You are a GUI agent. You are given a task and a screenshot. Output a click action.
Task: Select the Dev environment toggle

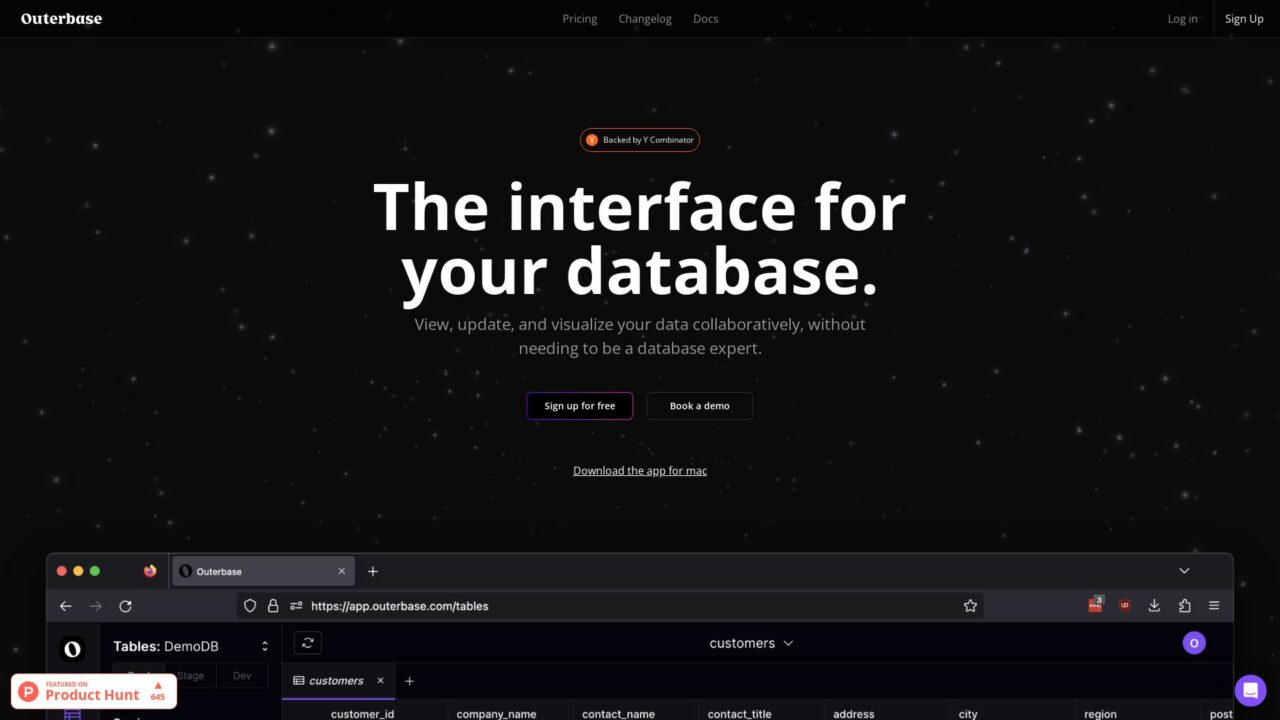coord(241,675)
